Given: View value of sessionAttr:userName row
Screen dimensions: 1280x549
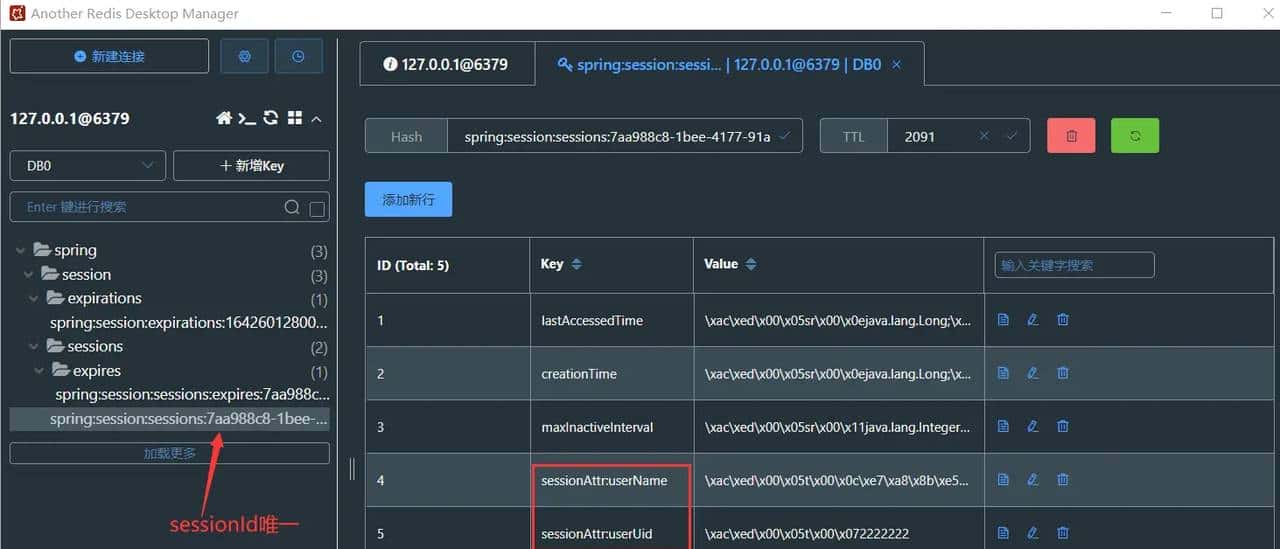Looking at the screenshot, I should pyautogui.click(x=1003, y=480).
